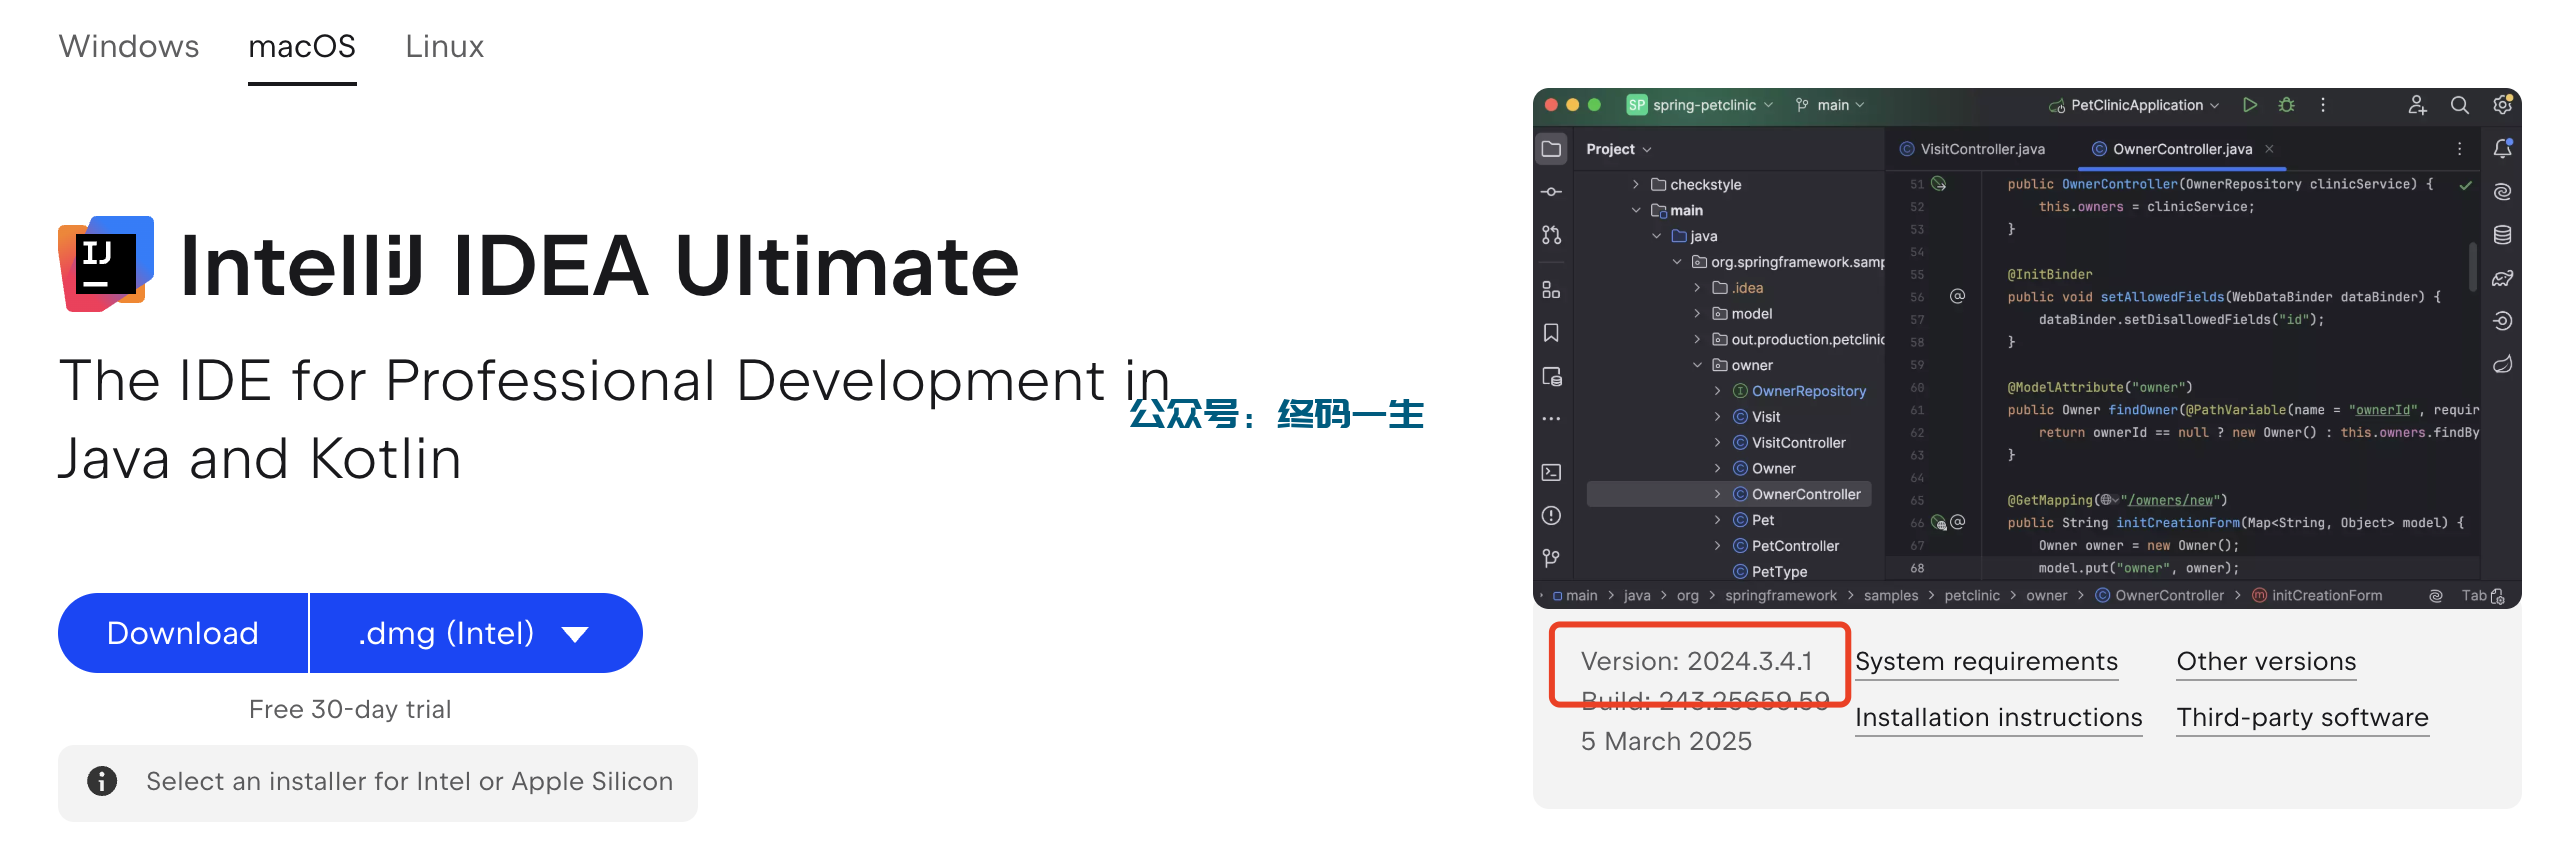The image size is (2554, 856).
Task: Click the Code With Me add-user icon
Action: pos(2417,105)
